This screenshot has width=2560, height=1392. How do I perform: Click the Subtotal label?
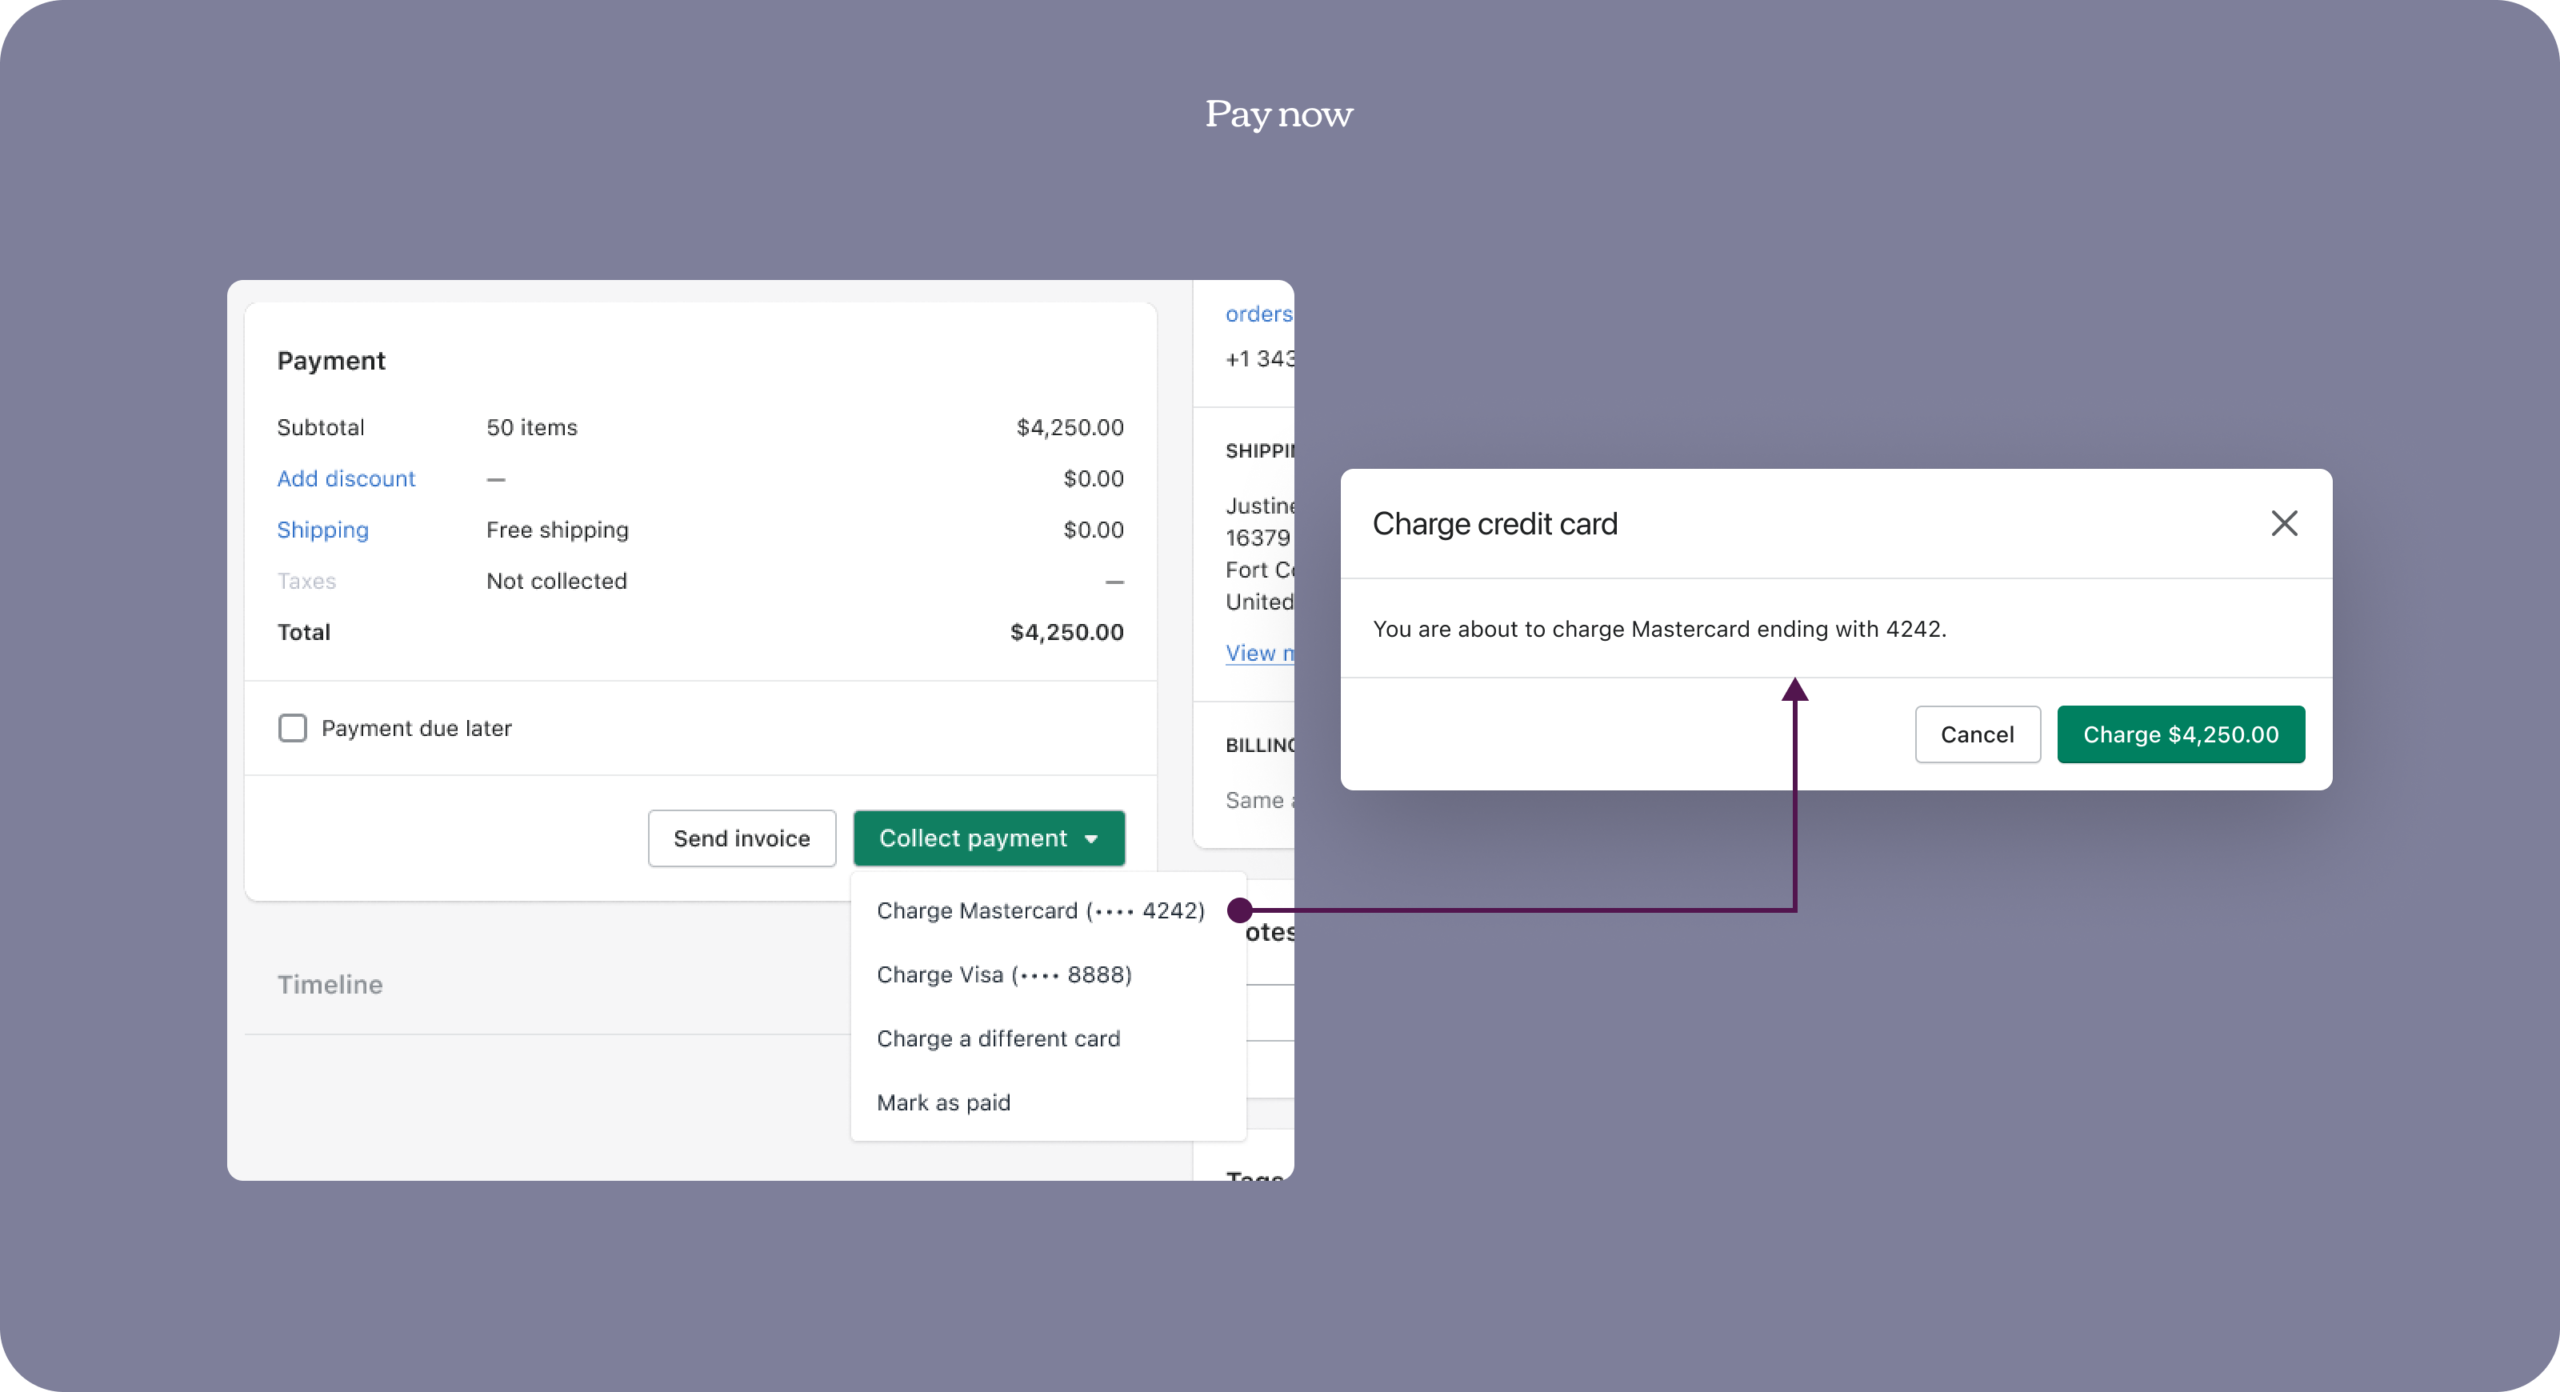point(320,427)
